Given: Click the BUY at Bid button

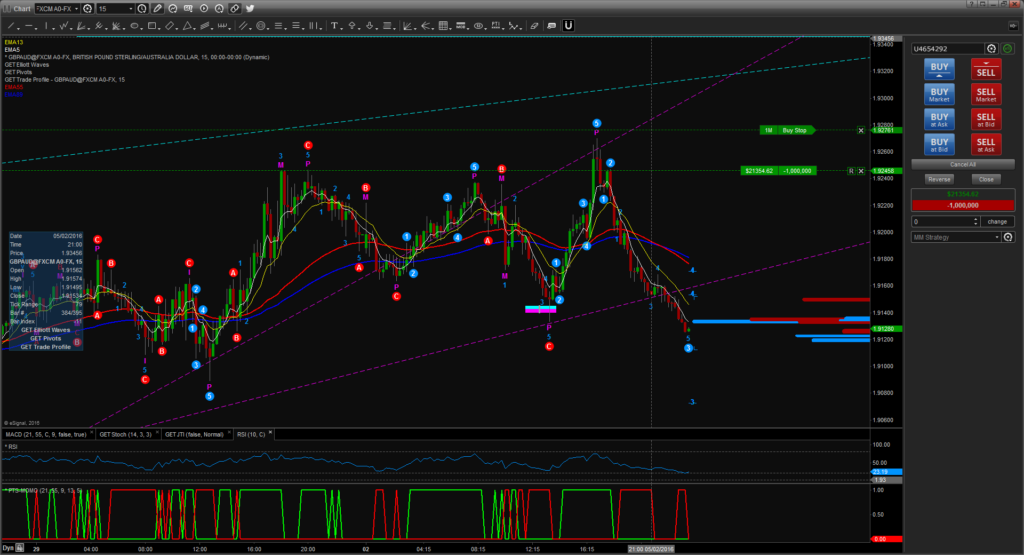Looking at the screenshot, I should point(939,144).
